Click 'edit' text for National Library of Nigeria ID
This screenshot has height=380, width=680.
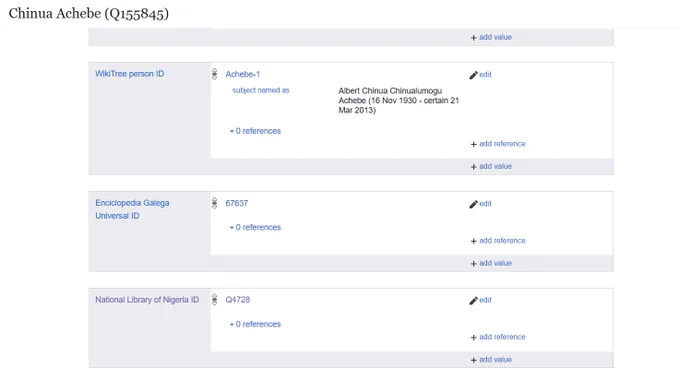tap(485, 300)
